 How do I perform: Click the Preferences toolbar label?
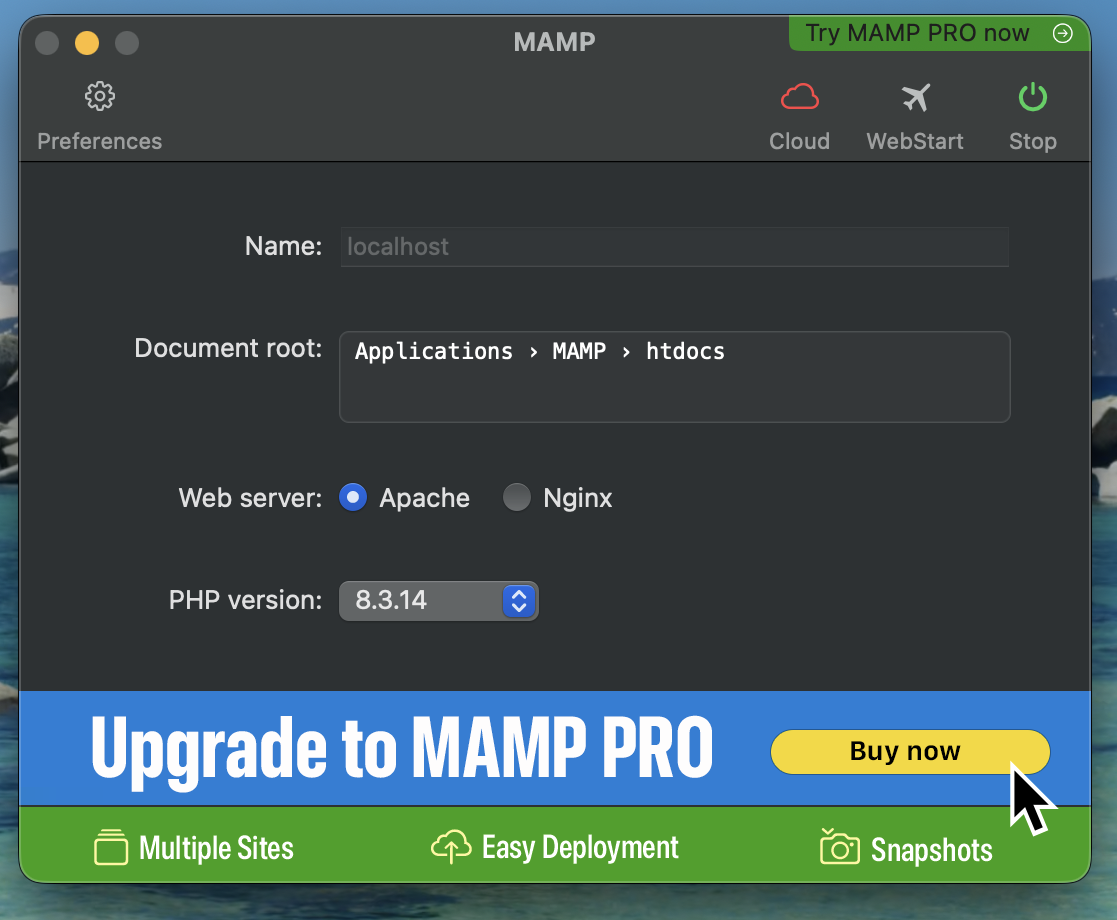tap(100, 141)
